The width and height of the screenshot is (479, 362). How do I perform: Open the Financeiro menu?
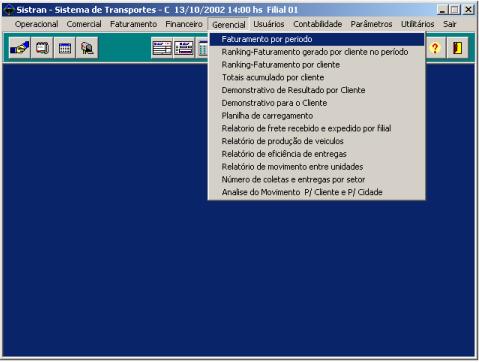click(184, 24)
